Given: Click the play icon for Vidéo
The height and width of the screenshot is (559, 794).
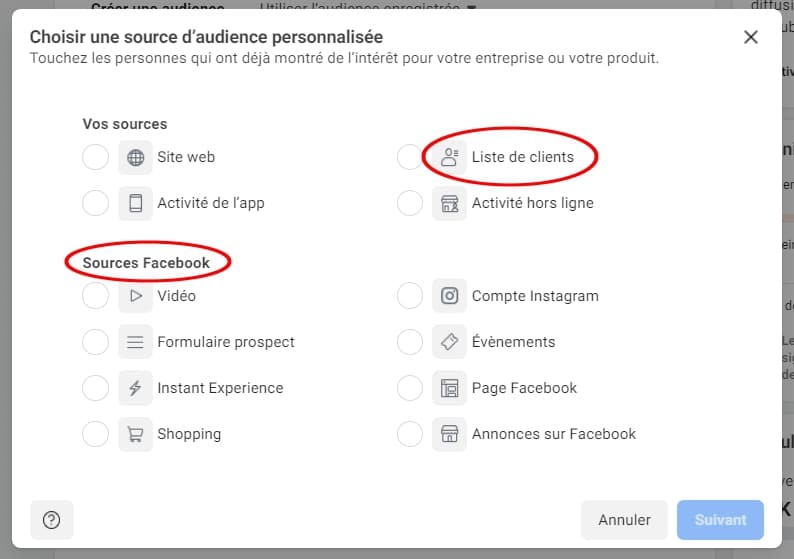Looking at the screenshot, I should (x=135, y=296).
